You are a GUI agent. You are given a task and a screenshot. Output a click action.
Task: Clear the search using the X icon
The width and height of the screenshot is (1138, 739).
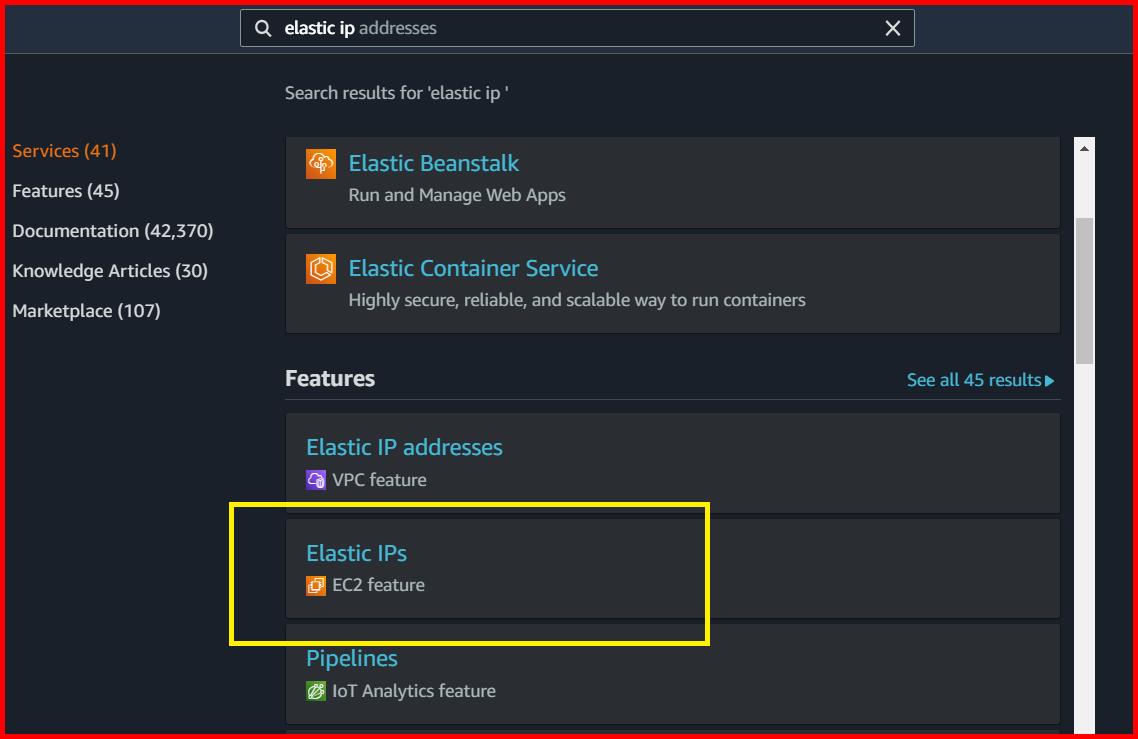tap(893, 28)
